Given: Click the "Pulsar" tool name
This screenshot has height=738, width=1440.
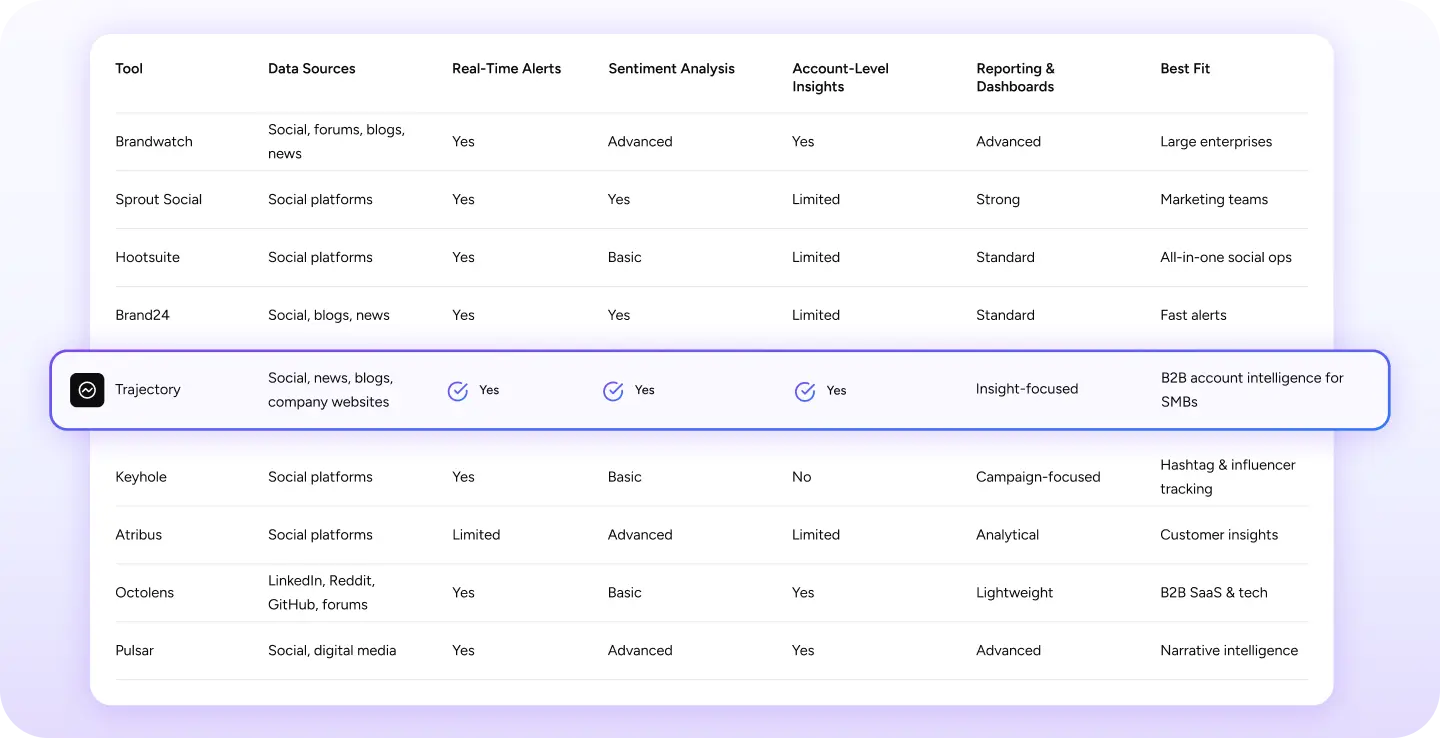Looking at the screenshot, I should [x=134, y=651].
